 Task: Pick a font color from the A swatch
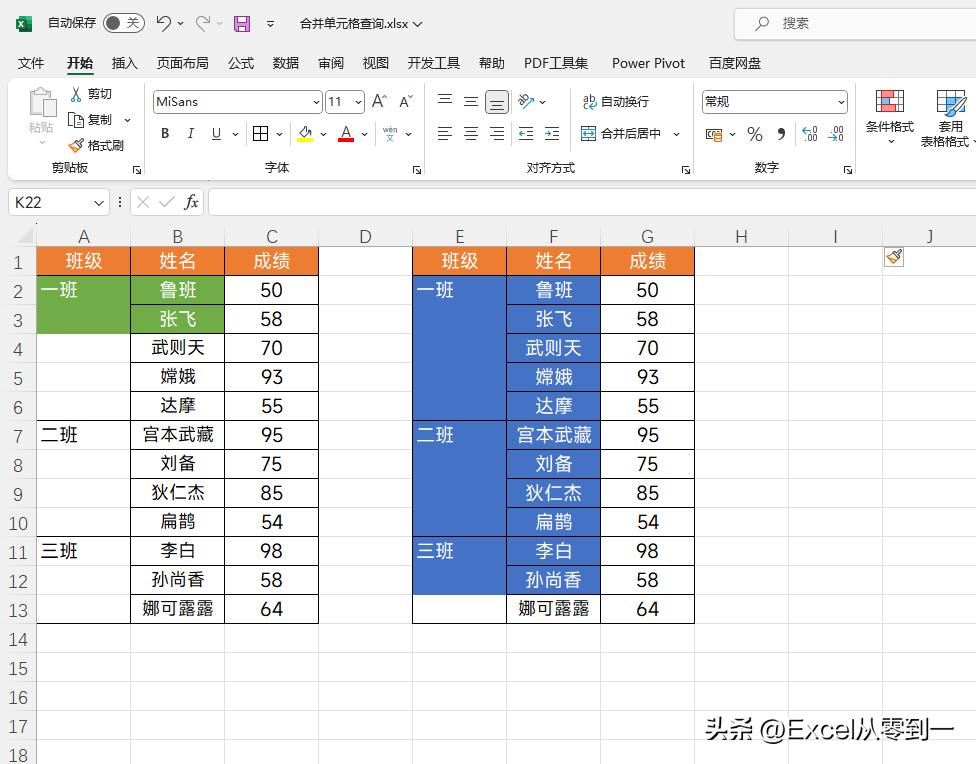tap(345, 134)
